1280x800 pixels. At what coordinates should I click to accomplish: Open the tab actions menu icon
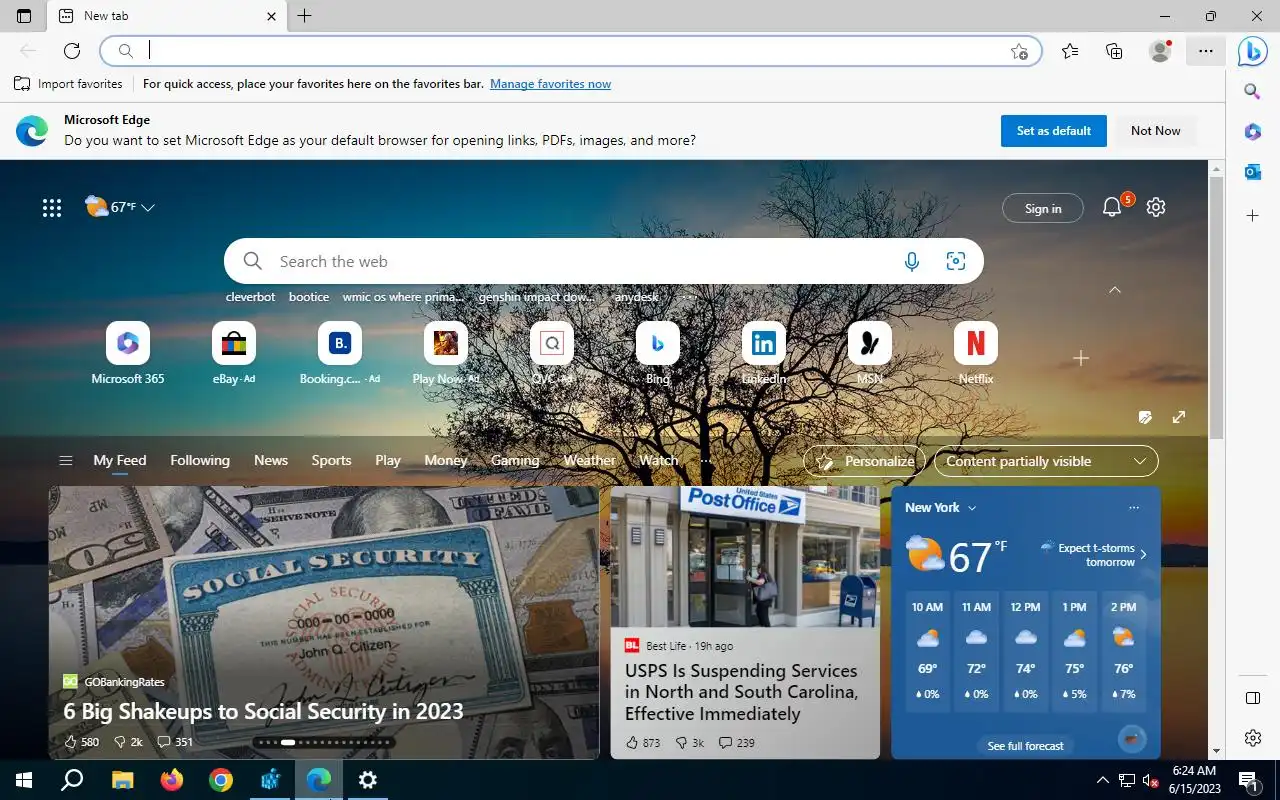pyautogui.click(x=24, y=16)
